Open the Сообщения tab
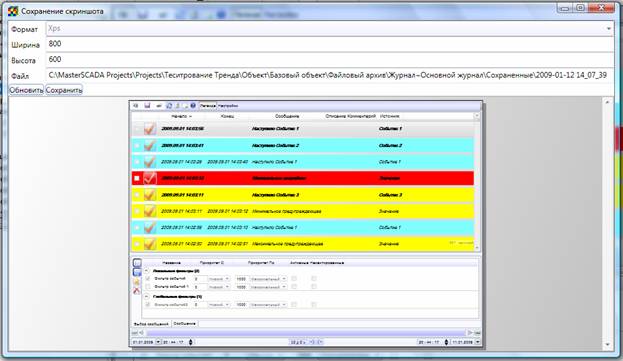Viewport: 623px width, 361px height. 184,324
